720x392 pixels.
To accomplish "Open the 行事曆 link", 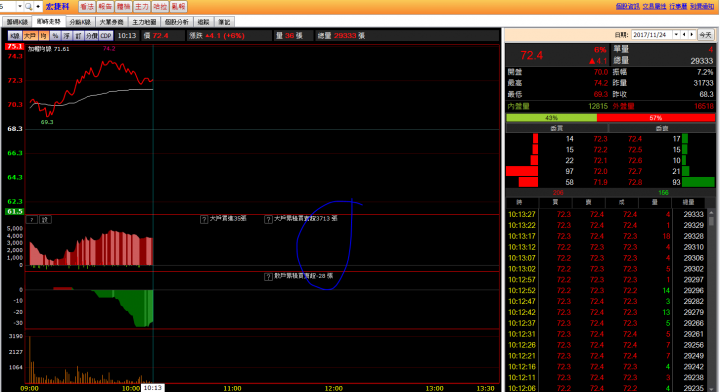I will 678,6.
